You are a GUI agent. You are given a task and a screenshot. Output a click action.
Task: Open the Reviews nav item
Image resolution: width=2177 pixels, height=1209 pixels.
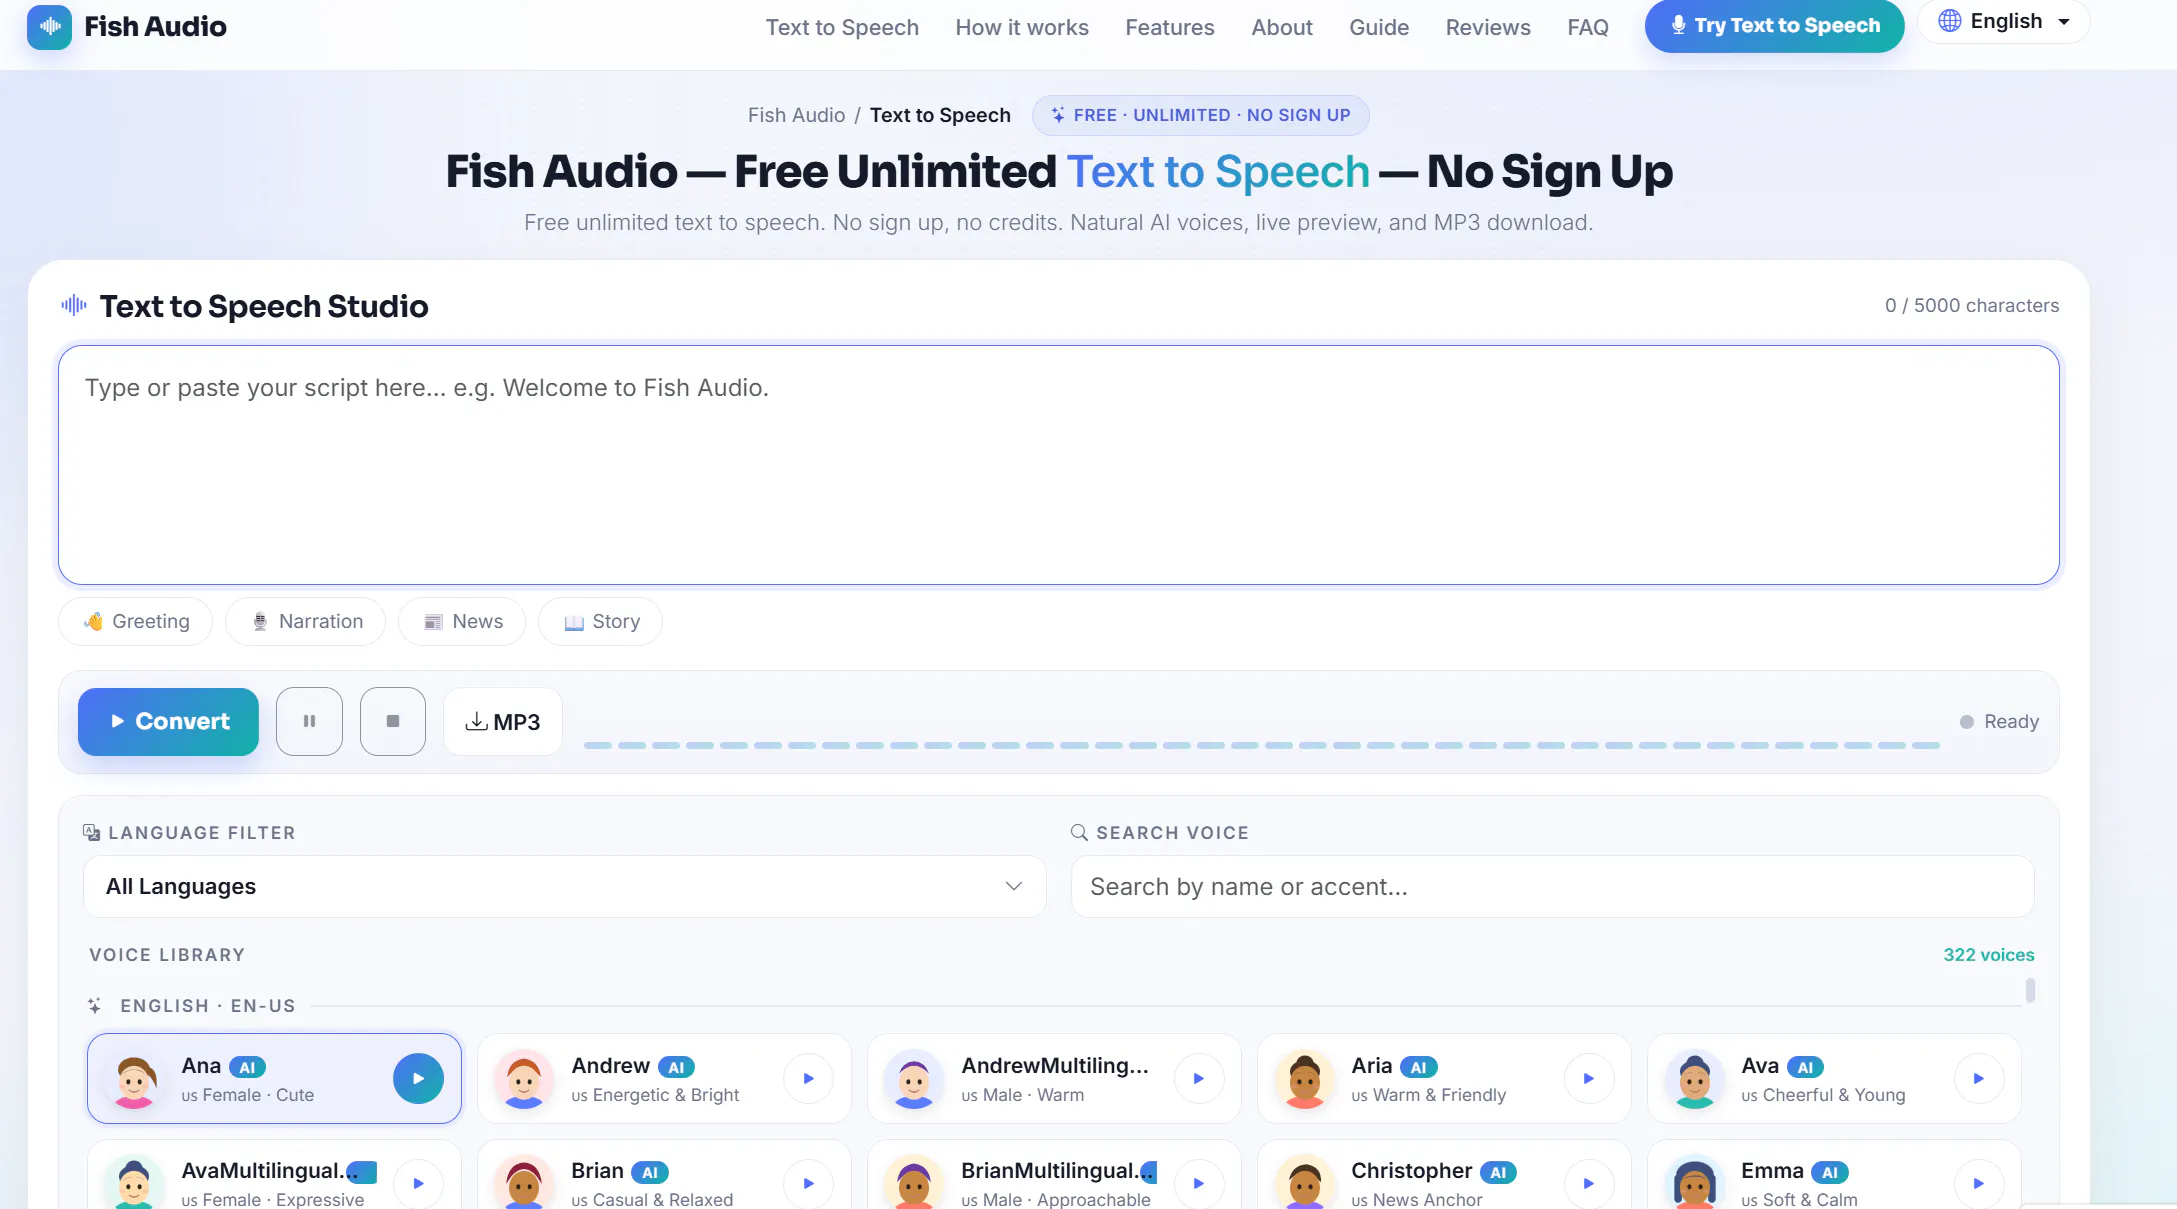[x=1488, y=27]
